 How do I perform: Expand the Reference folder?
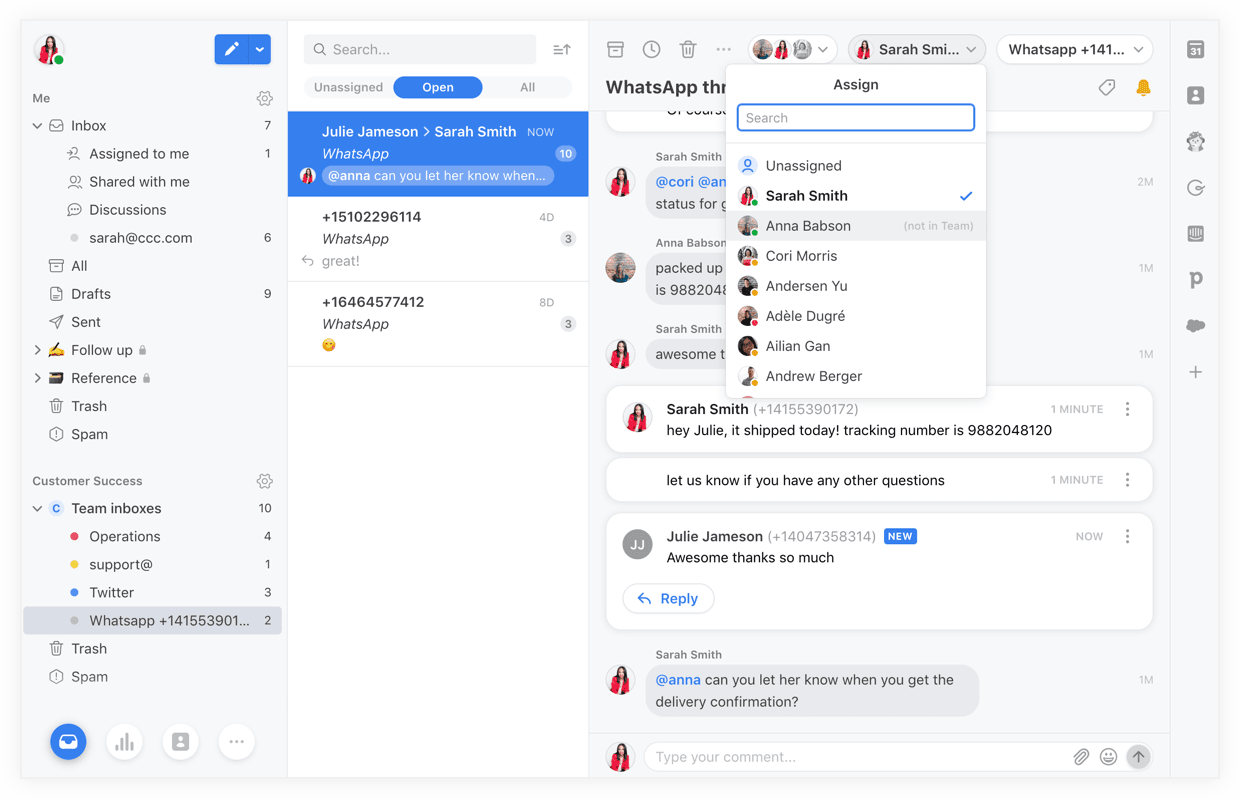37,378
